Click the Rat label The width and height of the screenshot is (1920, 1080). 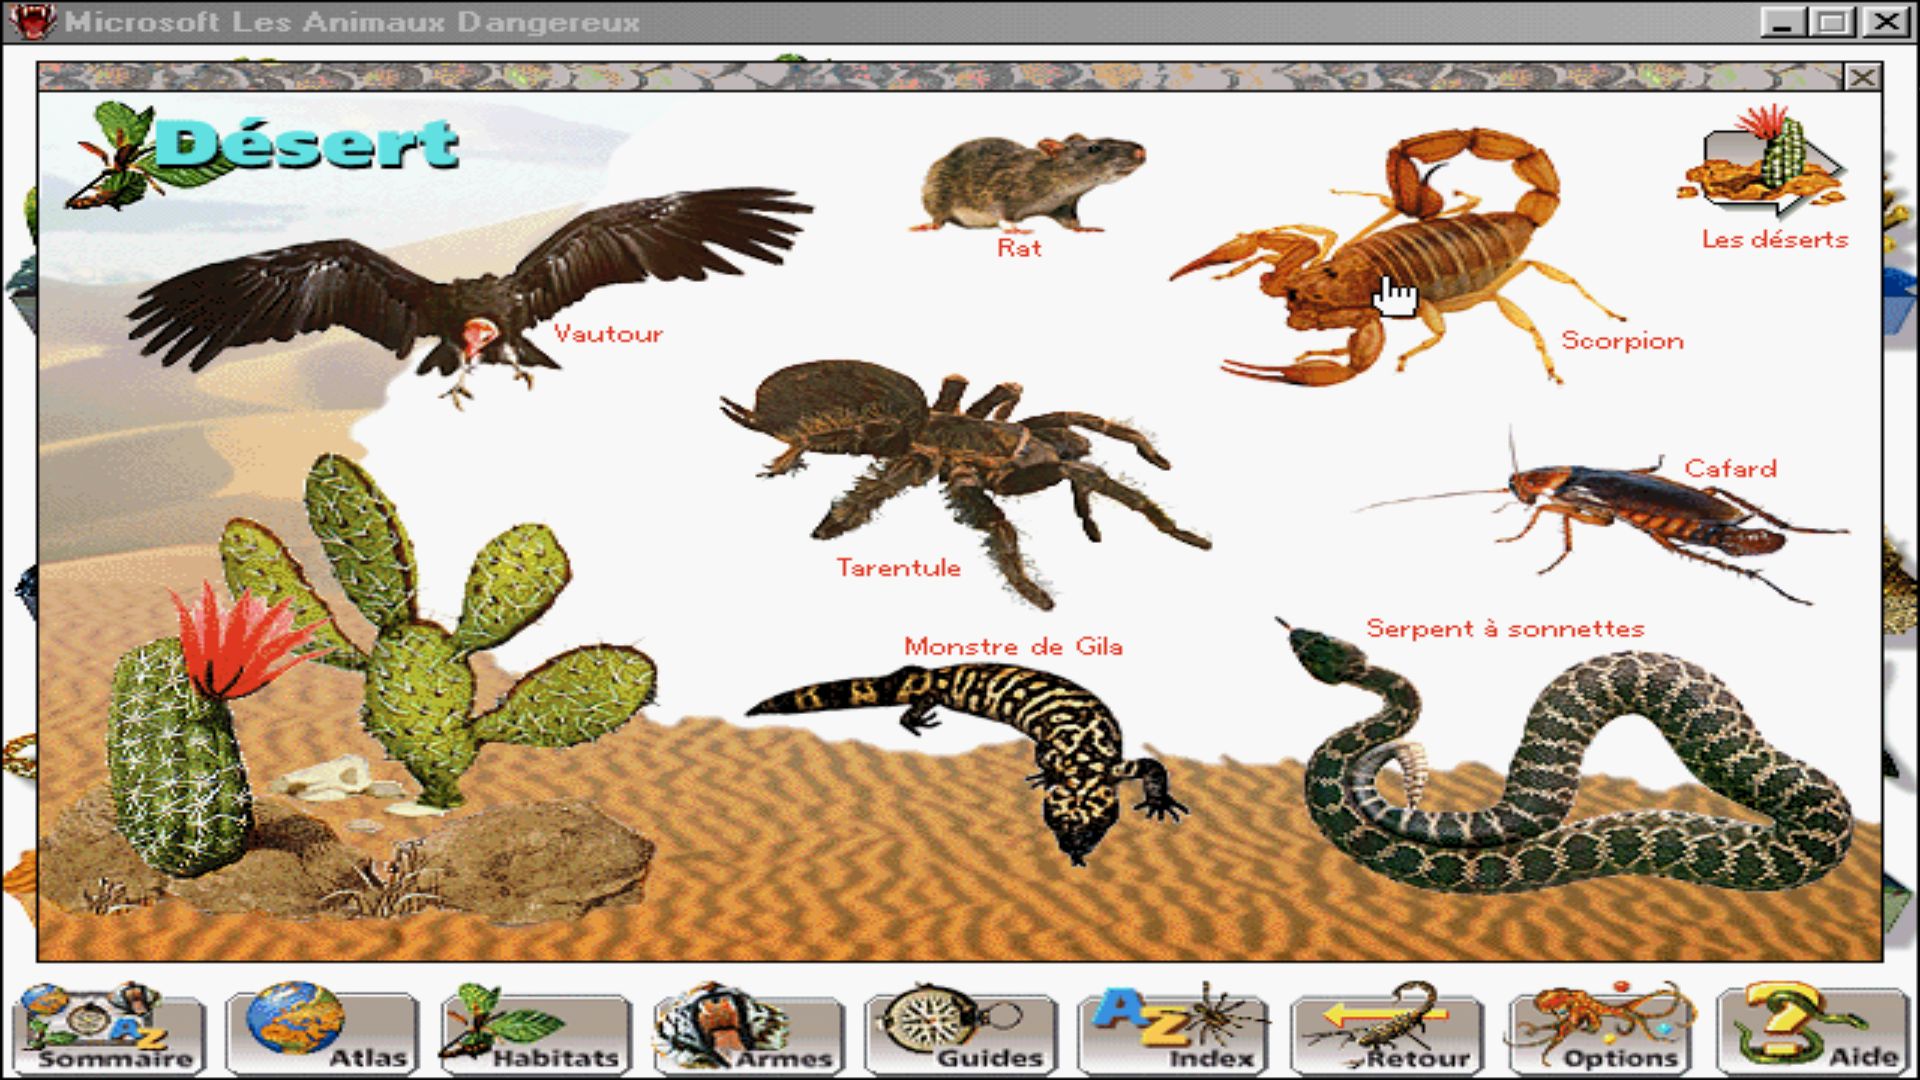[1019, 248]
